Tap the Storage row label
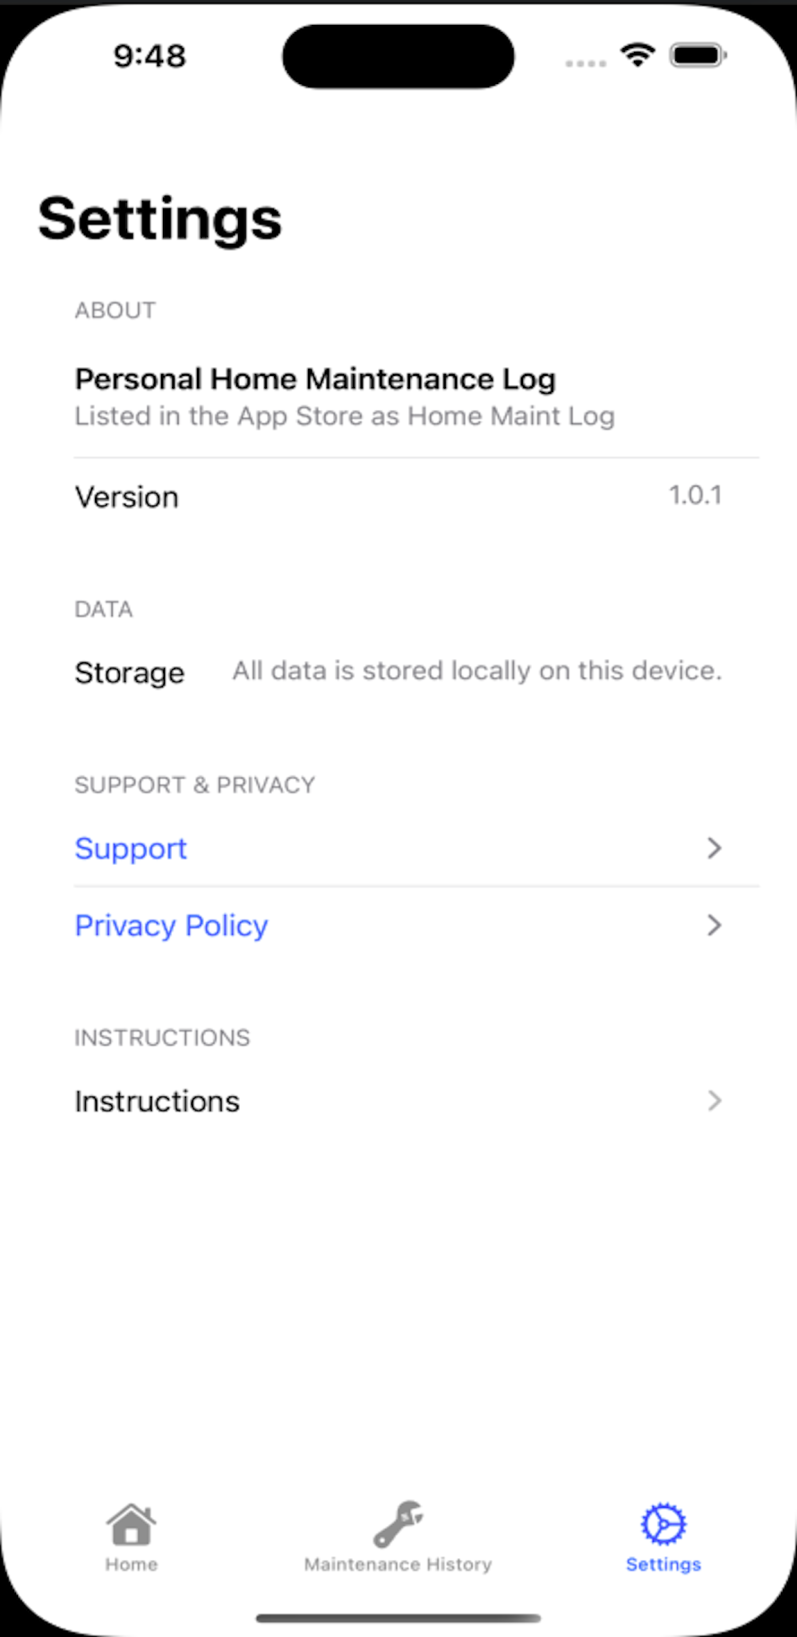Viewport: 797px width, 1637px height. (x=129, y=673)
